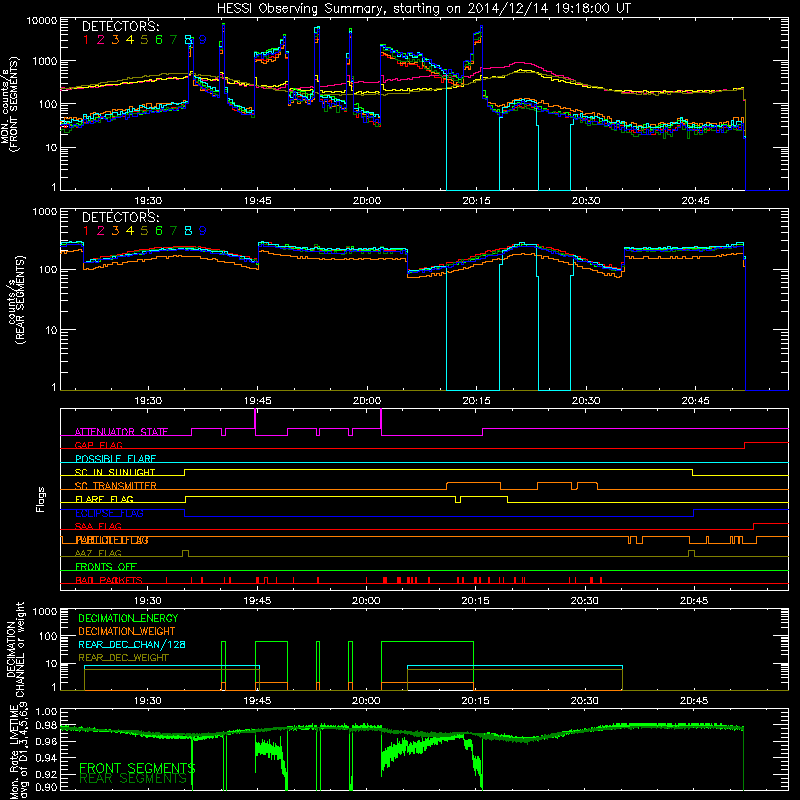
Task: Select DETECTORS: label in front segments panel
Action: pos(121,27)
